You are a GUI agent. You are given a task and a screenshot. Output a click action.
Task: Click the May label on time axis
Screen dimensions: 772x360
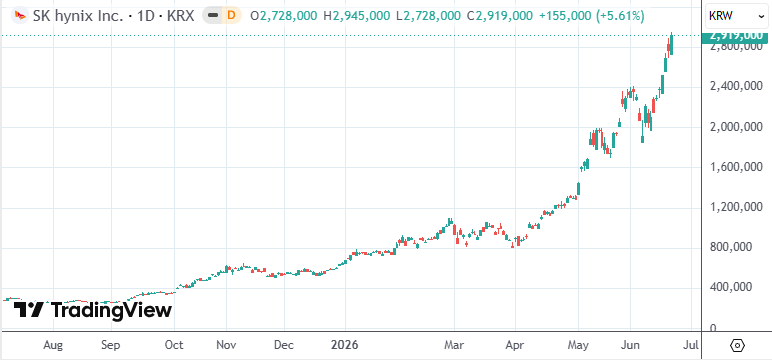pyautogui.click(x=579, y=345)
